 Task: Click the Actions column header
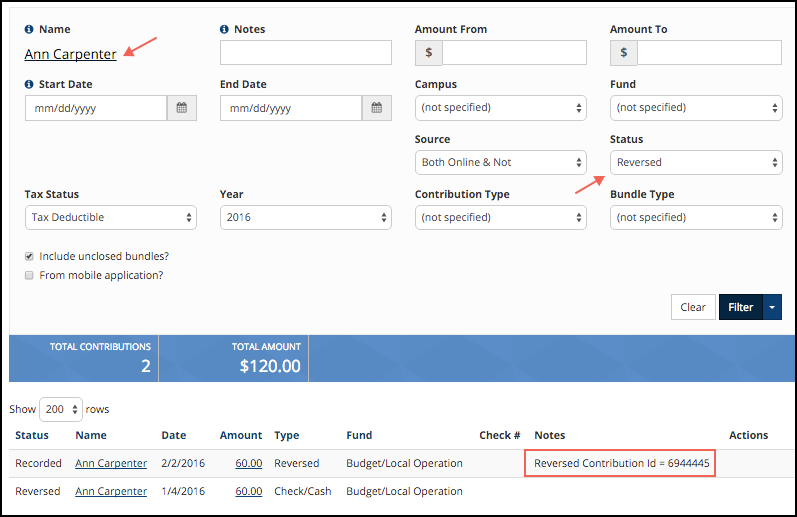coord(748,435)
